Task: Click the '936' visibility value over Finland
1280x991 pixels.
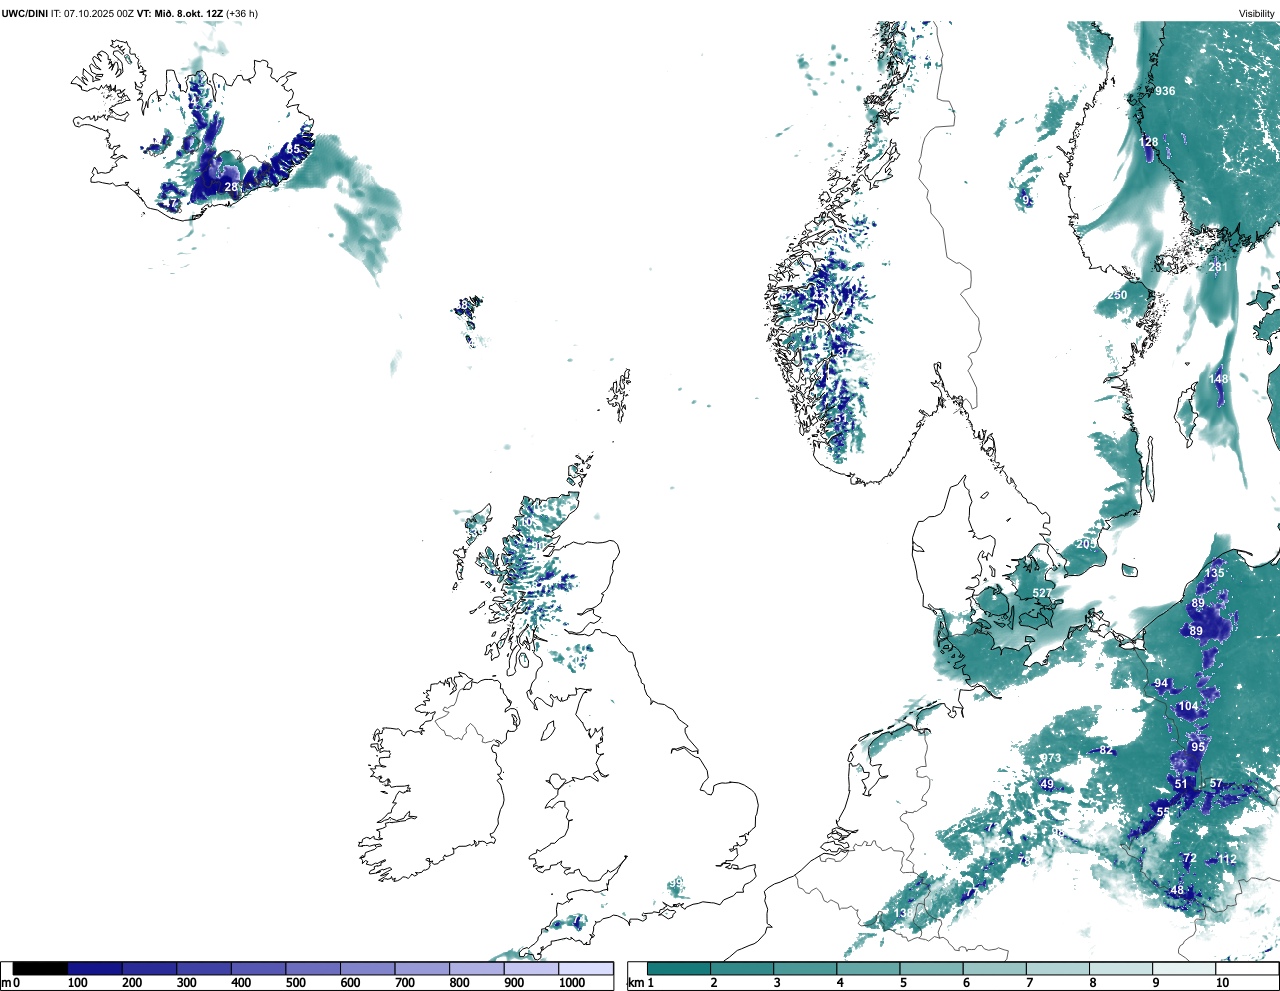Action: [1165, 91]
